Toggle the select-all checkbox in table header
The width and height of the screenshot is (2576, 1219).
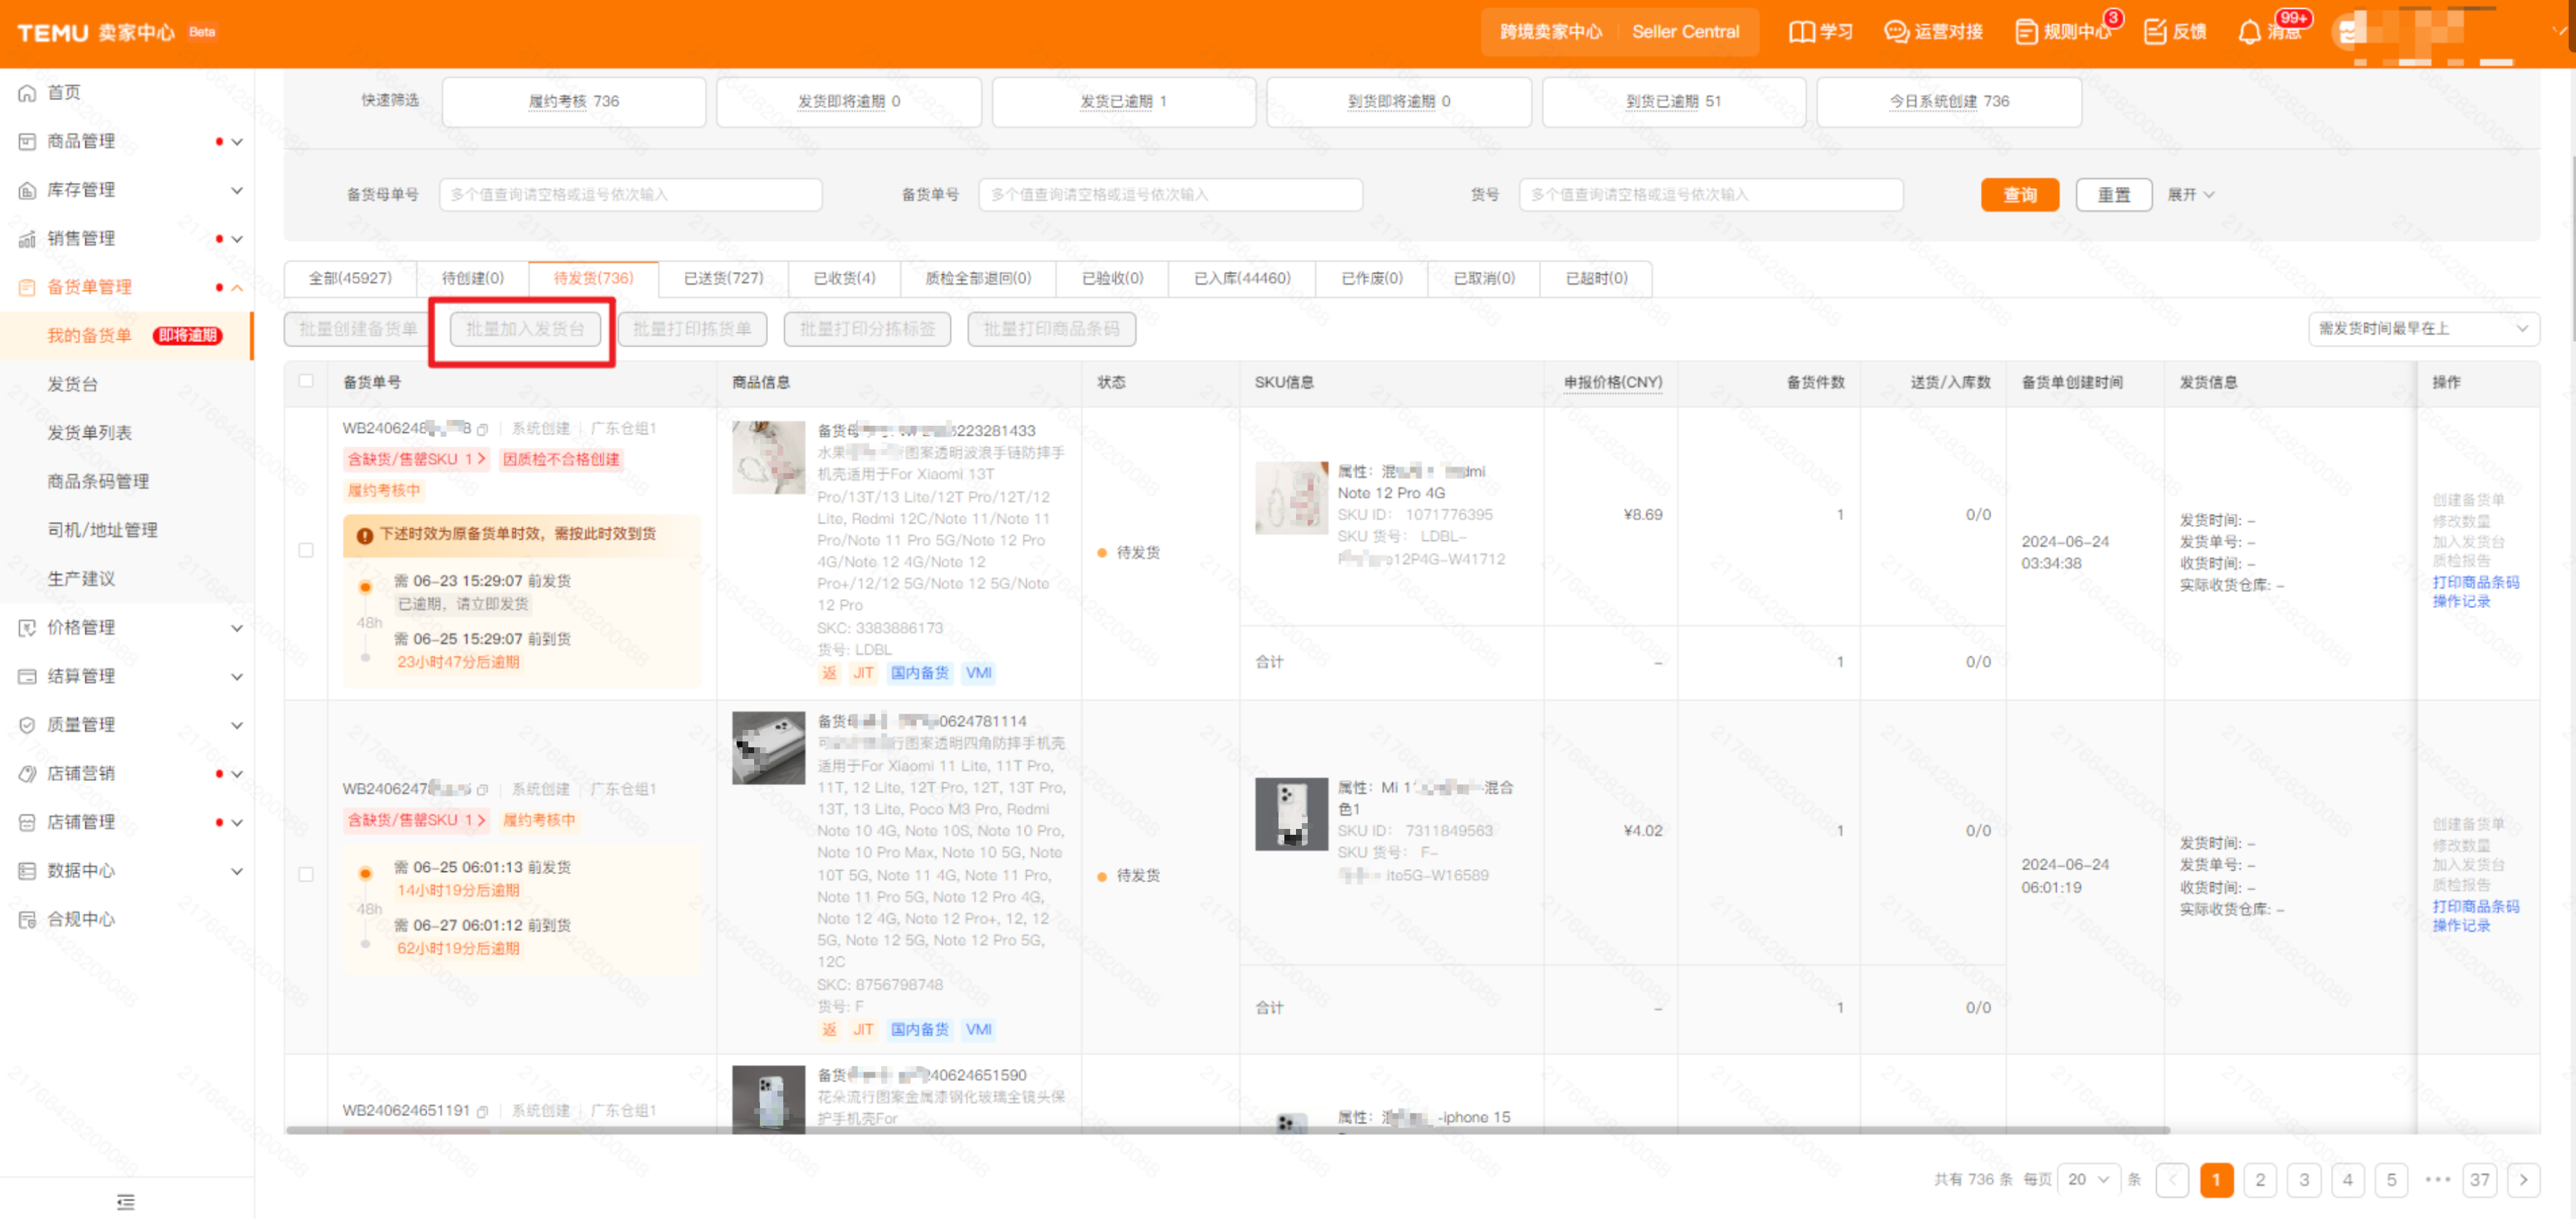[x=306, y=381]
